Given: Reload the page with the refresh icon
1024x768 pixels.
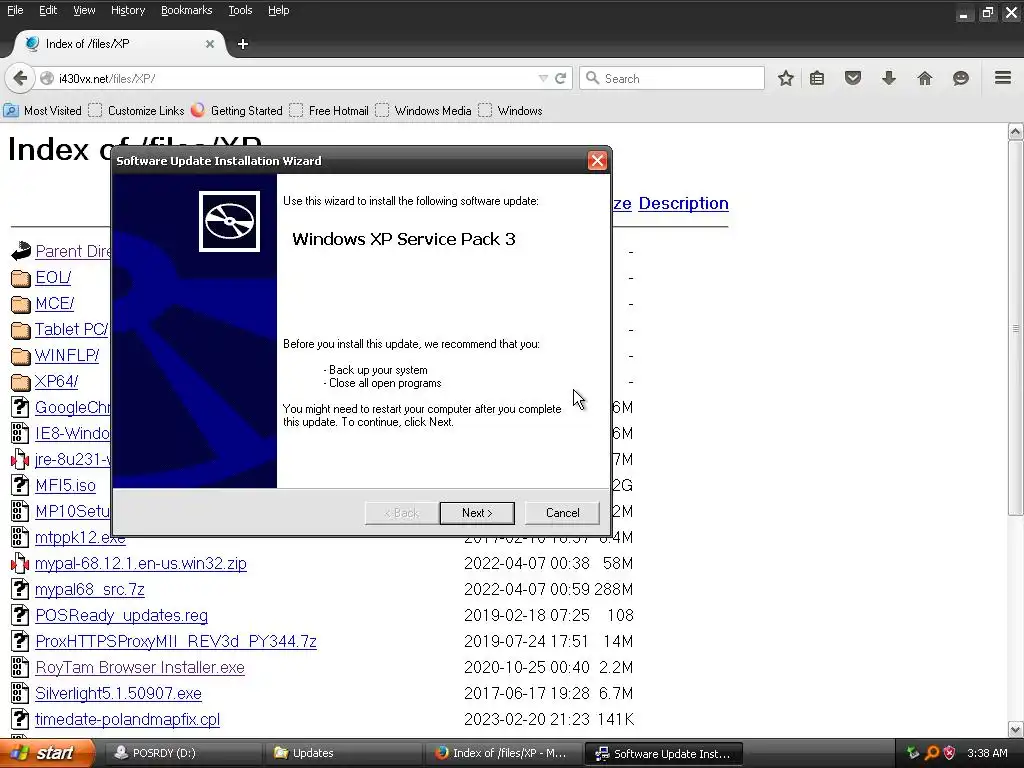Looking at the screenshot, I should point(560,78).
